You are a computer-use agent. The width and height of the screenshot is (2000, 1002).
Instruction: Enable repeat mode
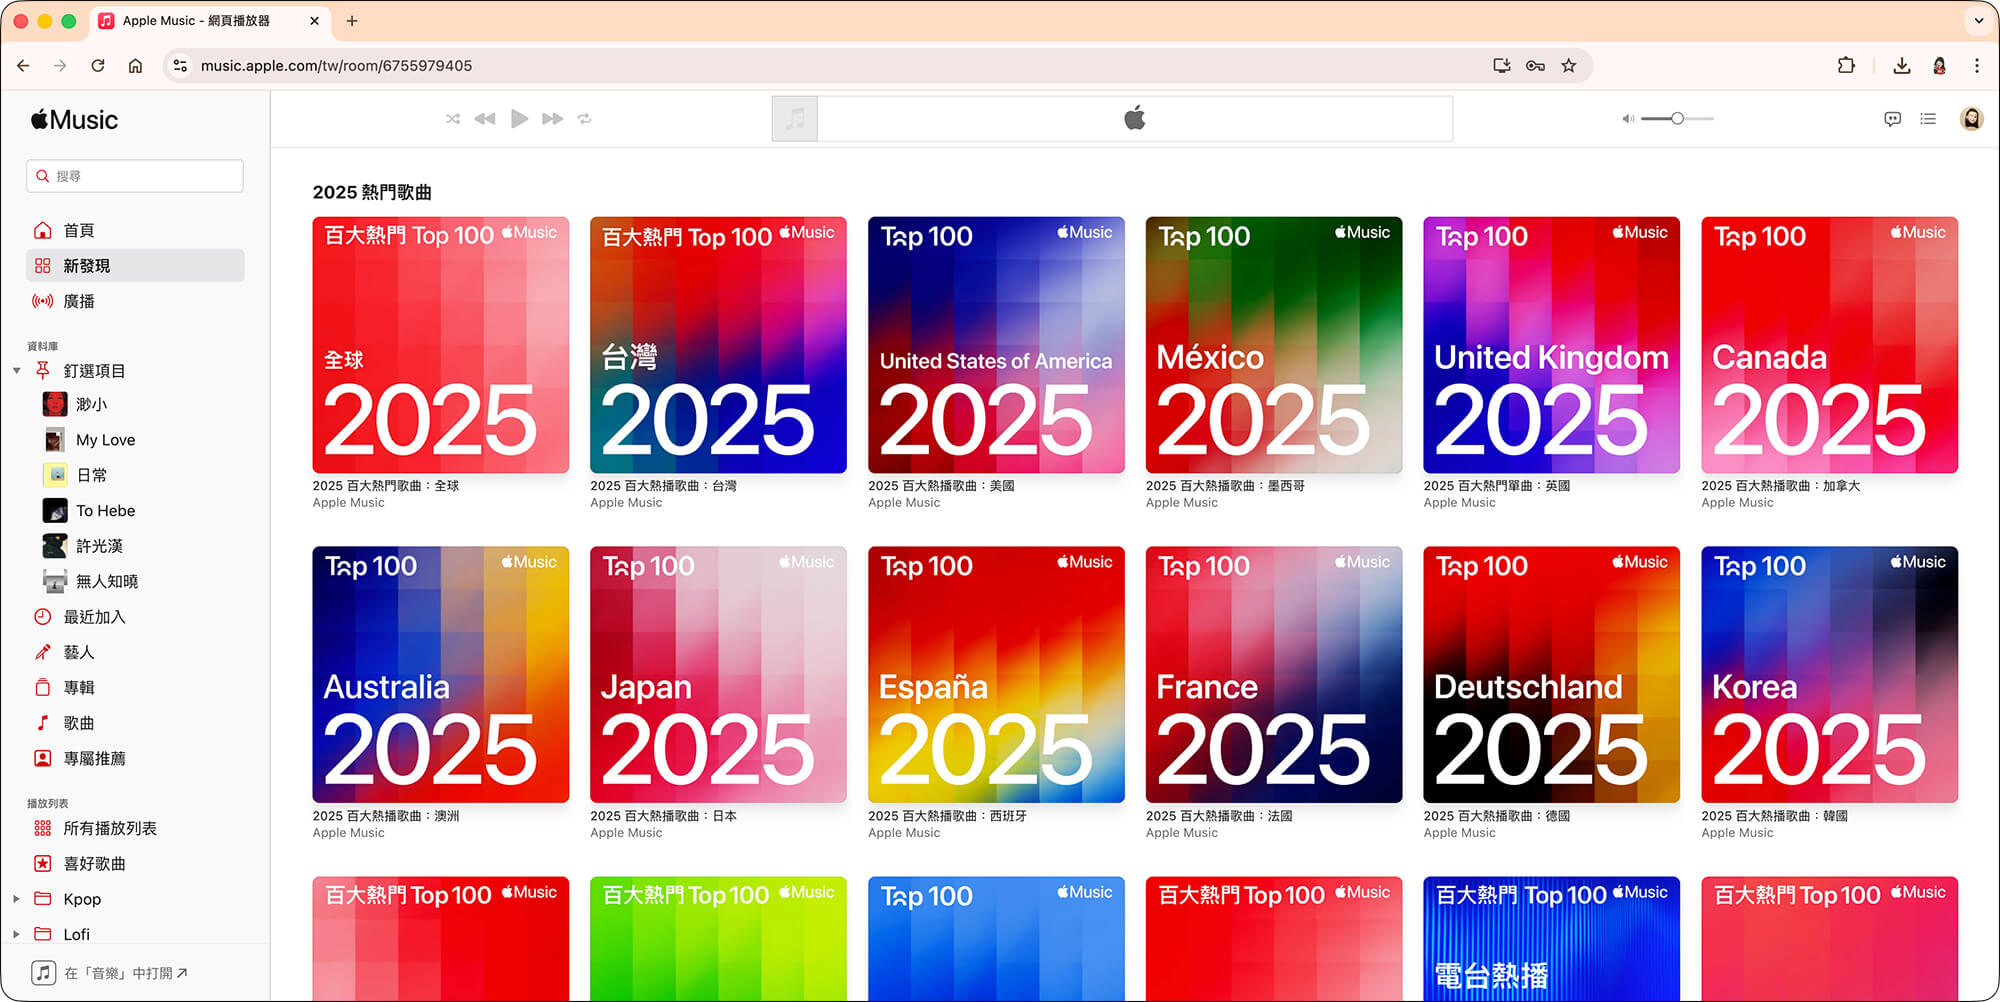tap(586, 118)
